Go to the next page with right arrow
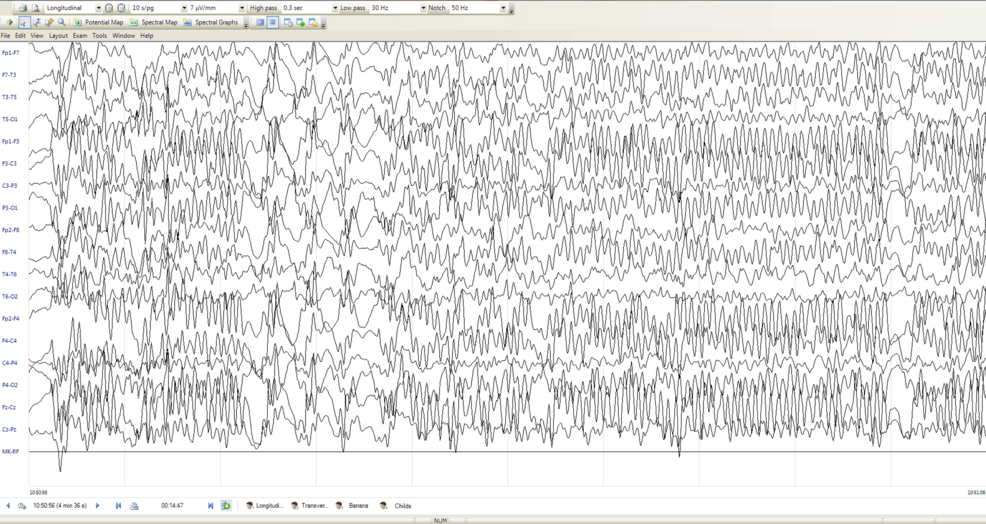Viewport: 986px width, 524px height. pyautogui.click(x=97, y=506)
